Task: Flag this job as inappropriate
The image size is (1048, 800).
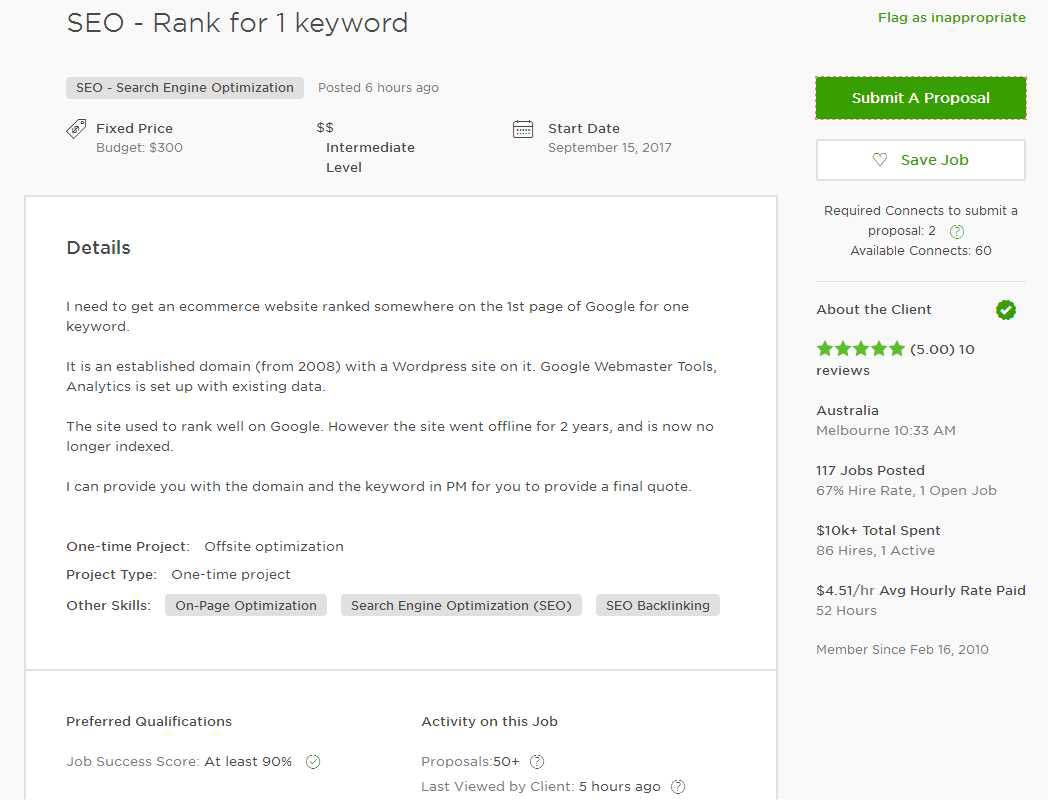Action: pyautogui.click(x=951, y=17)
